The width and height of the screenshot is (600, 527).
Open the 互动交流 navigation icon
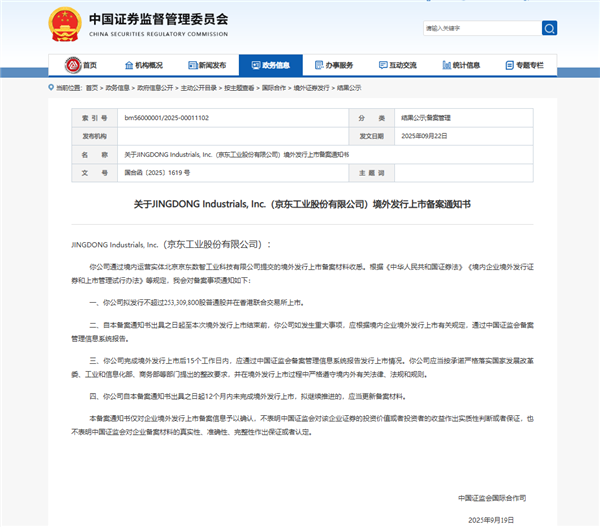click(x=395, y=65)
